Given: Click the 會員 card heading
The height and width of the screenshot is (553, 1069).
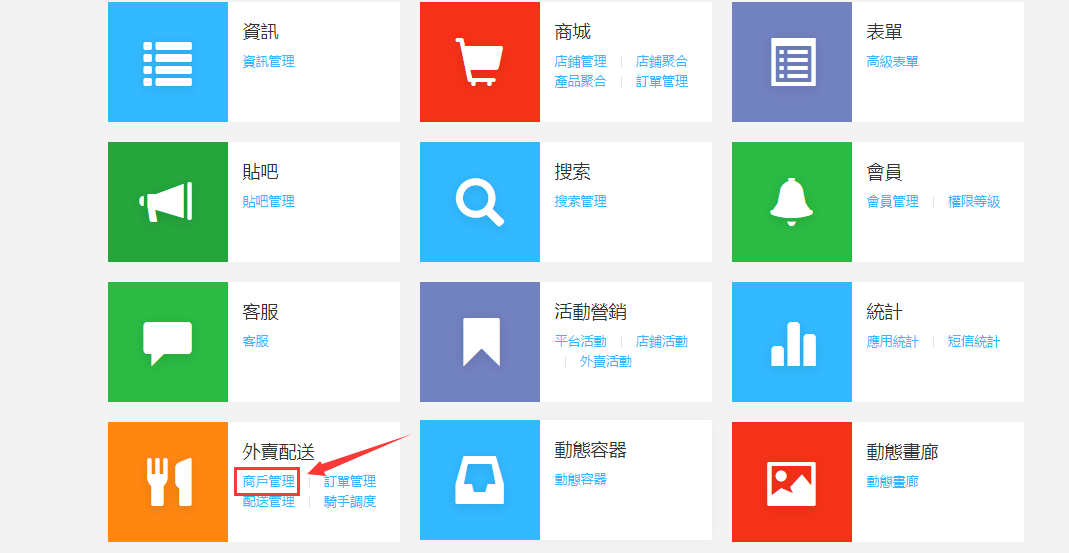Looking at the screenshot, I should [x=884, y=172].
